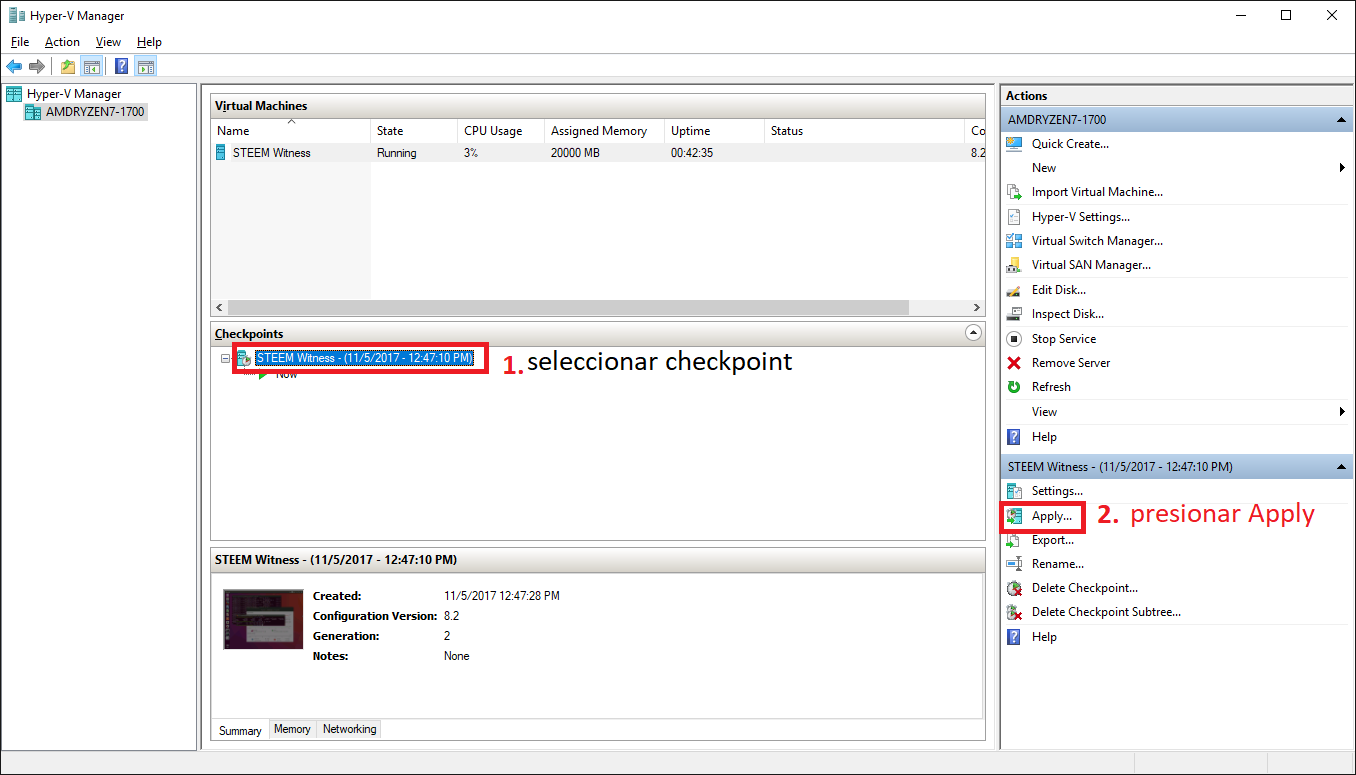The image size is (1356, 775).
Task: Click the Up one level folder icon
Action: point(67,67)
